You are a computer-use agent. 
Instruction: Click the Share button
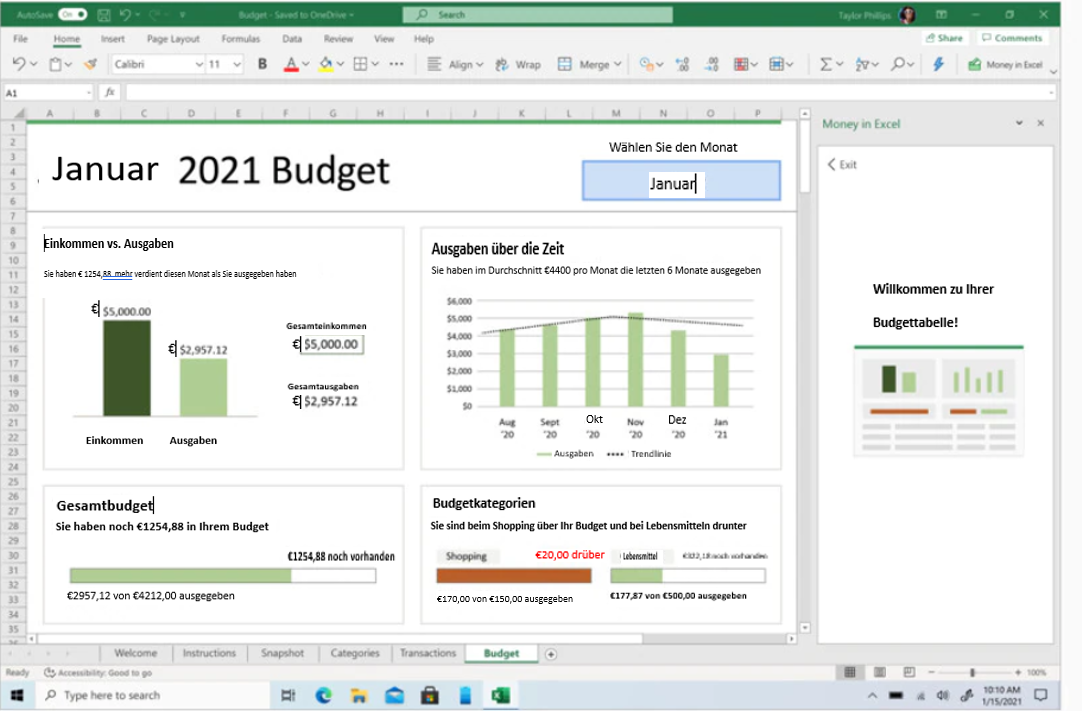tap(944, 38)
